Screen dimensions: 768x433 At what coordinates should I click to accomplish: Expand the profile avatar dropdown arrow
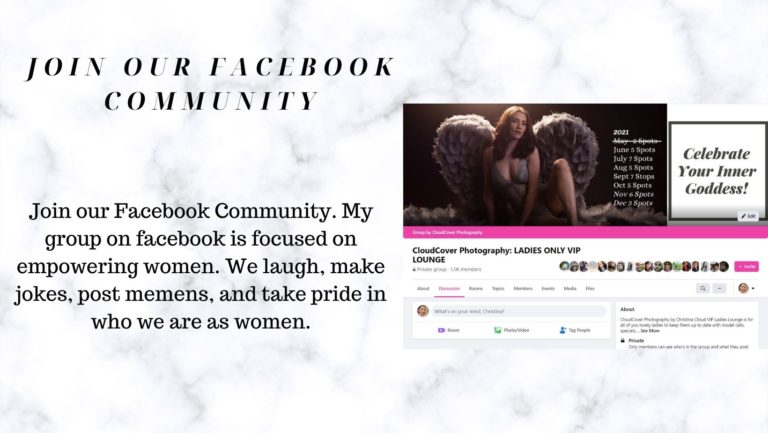tap(753, 289)
